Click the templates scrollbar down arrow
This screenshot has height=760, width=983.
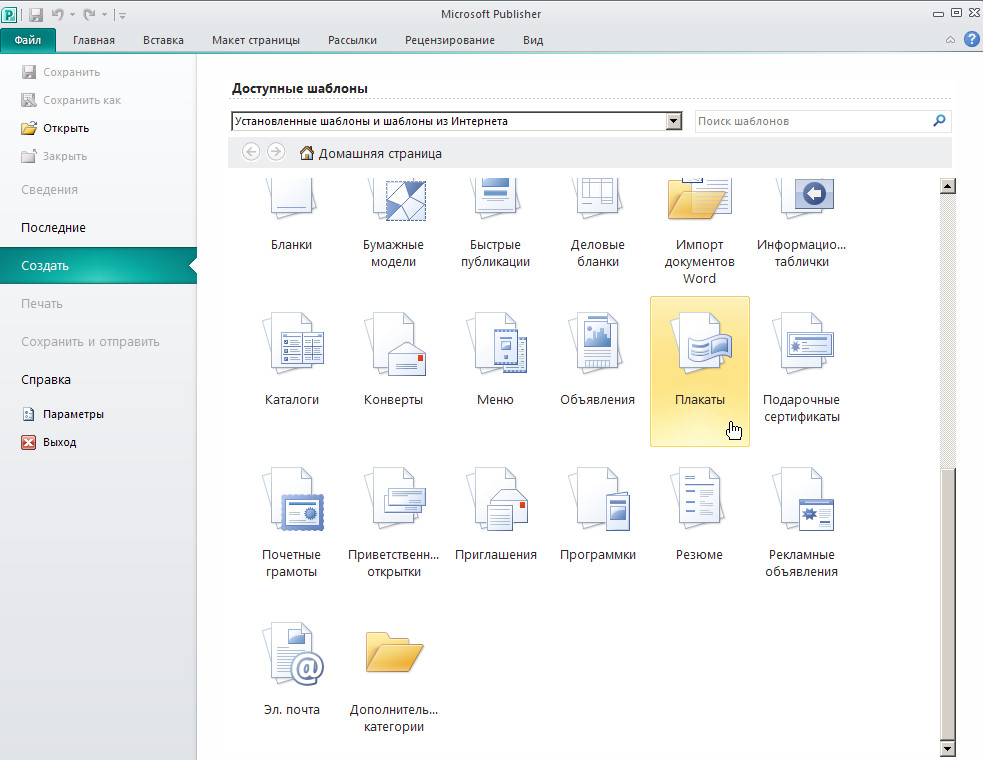click(x=947, y=748)
